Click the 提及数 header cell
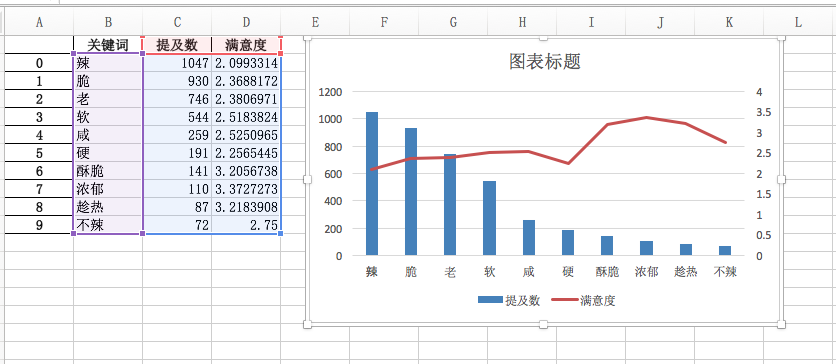836x364 pixels. pos(177,45)
